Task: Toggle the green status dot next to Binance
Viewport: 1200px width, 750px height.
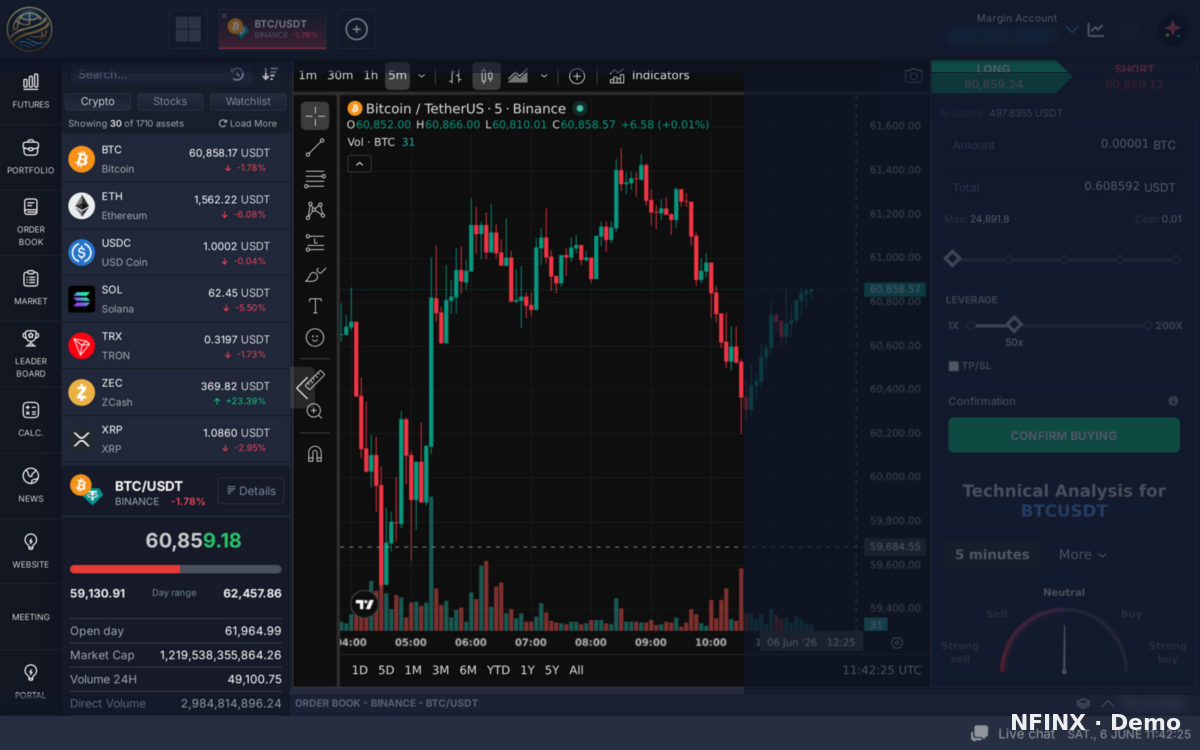Action: 580,108
